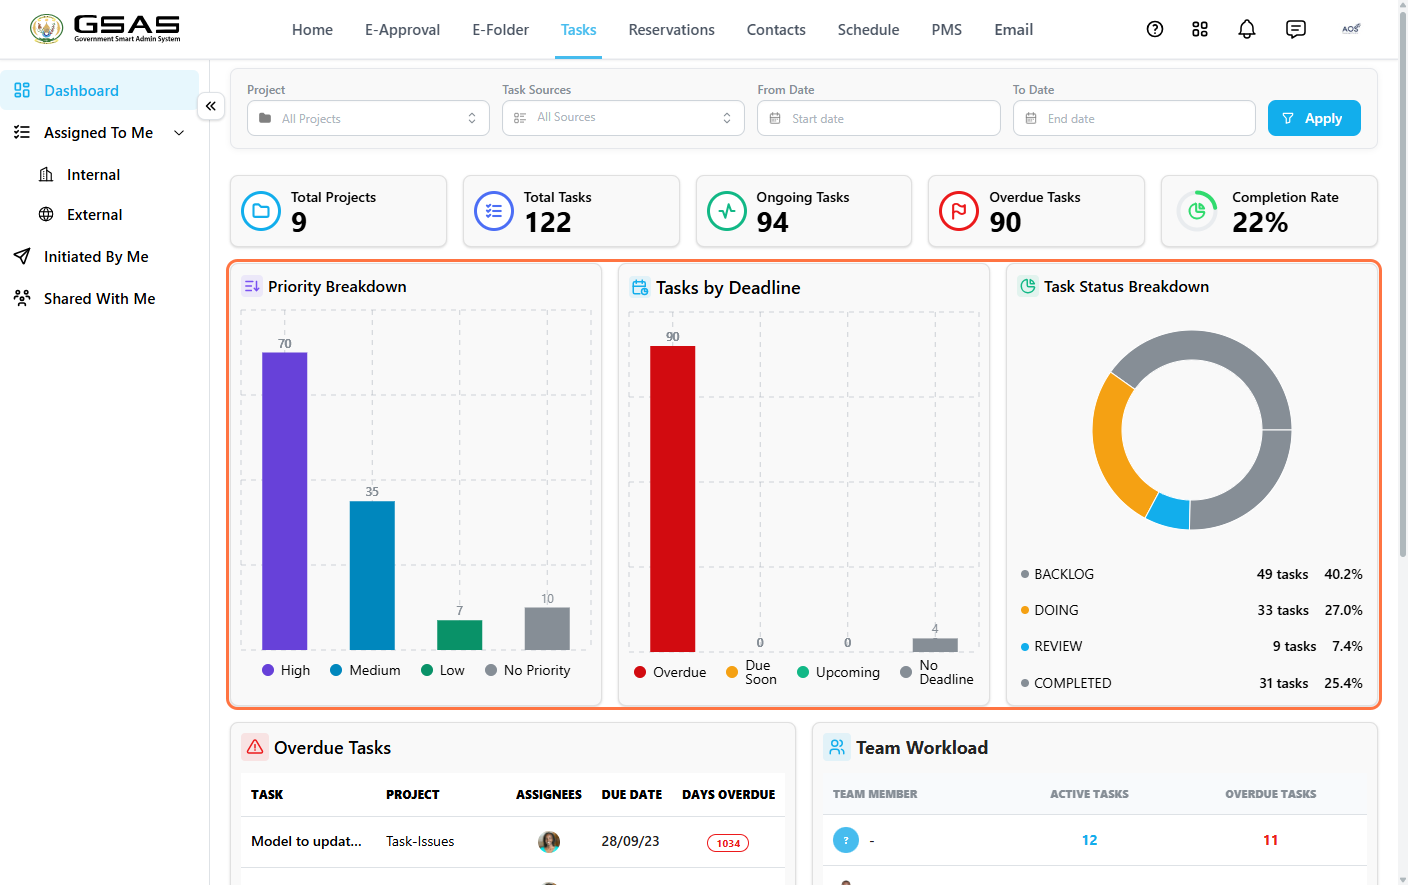Select the Tasks tab
Viewport: 1408px width, 885px height.
click(x=579, y=30)
